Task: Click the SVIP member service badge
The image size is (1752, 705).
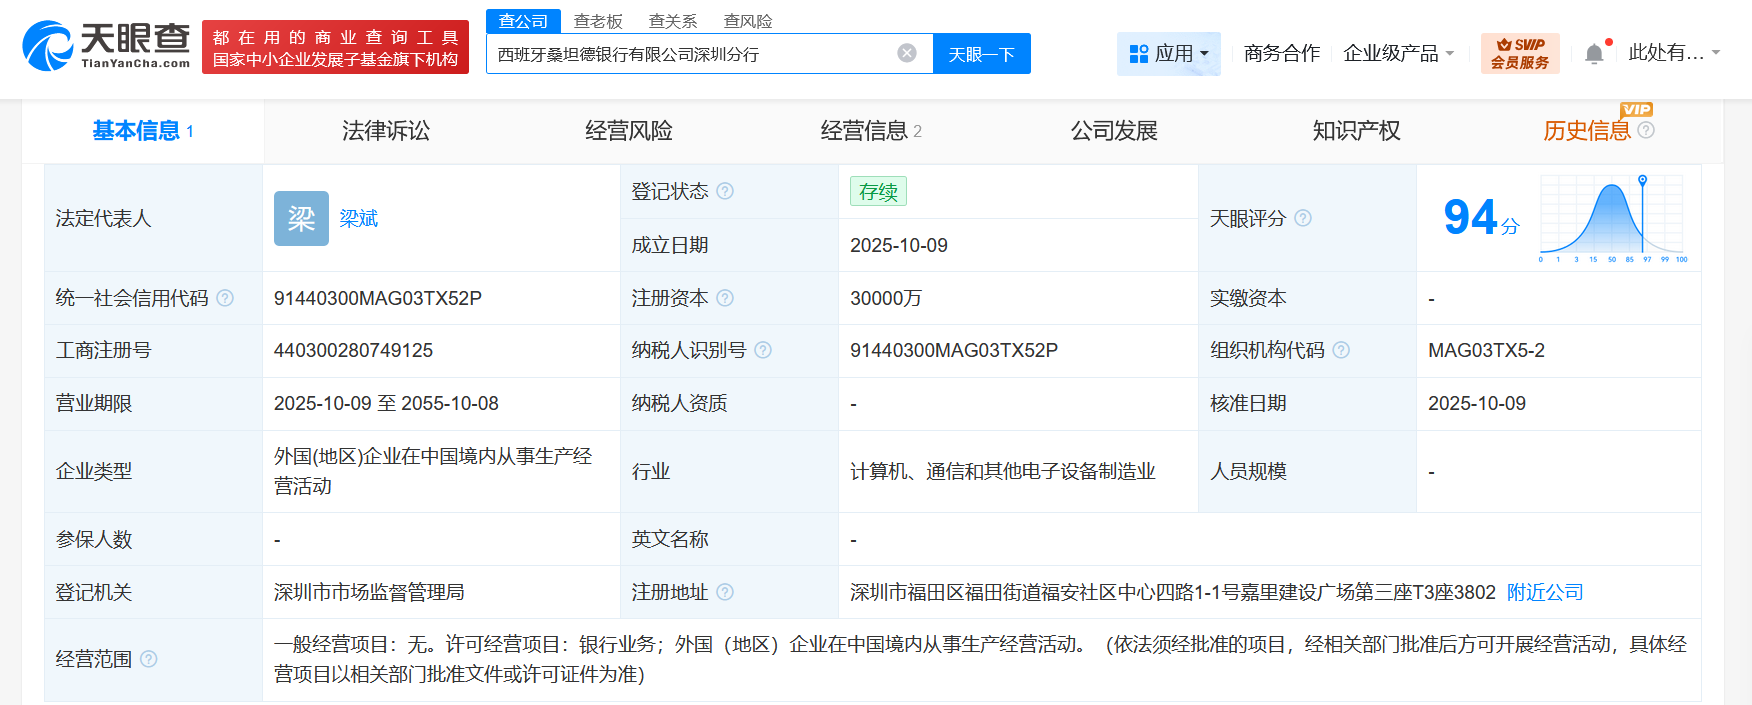Action: (x=1519, y=54)
